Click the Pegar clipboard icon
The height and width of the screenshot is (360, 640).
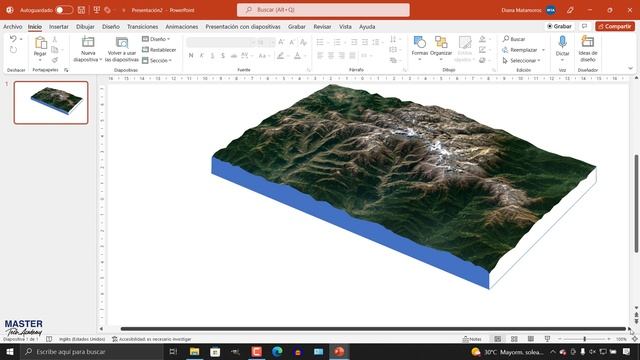pyautogui.click(x=40, y=43)
